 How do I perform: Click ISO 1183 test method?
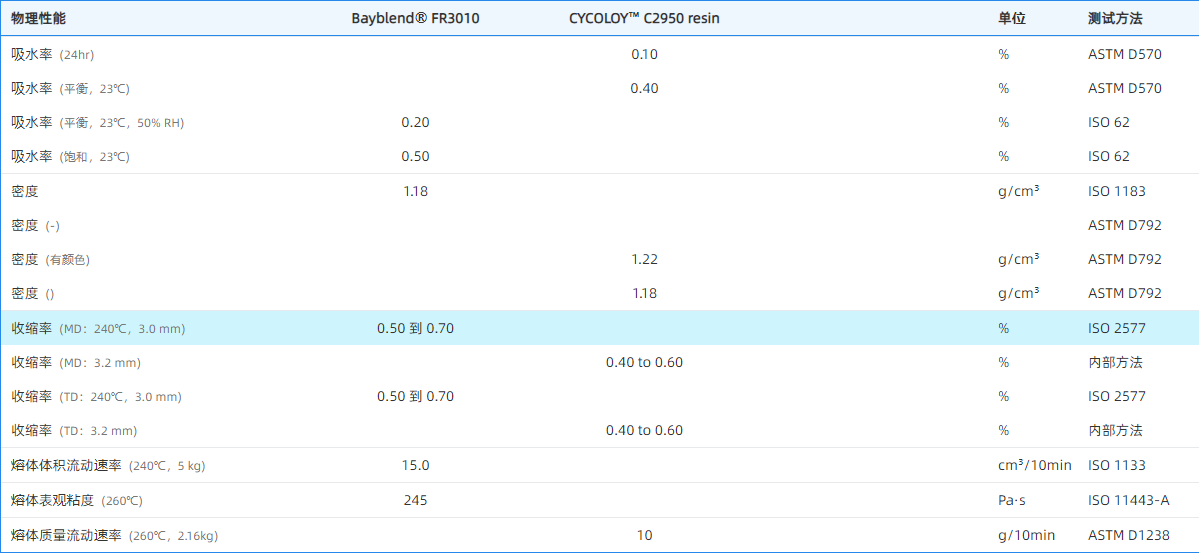pos(1116,191)
